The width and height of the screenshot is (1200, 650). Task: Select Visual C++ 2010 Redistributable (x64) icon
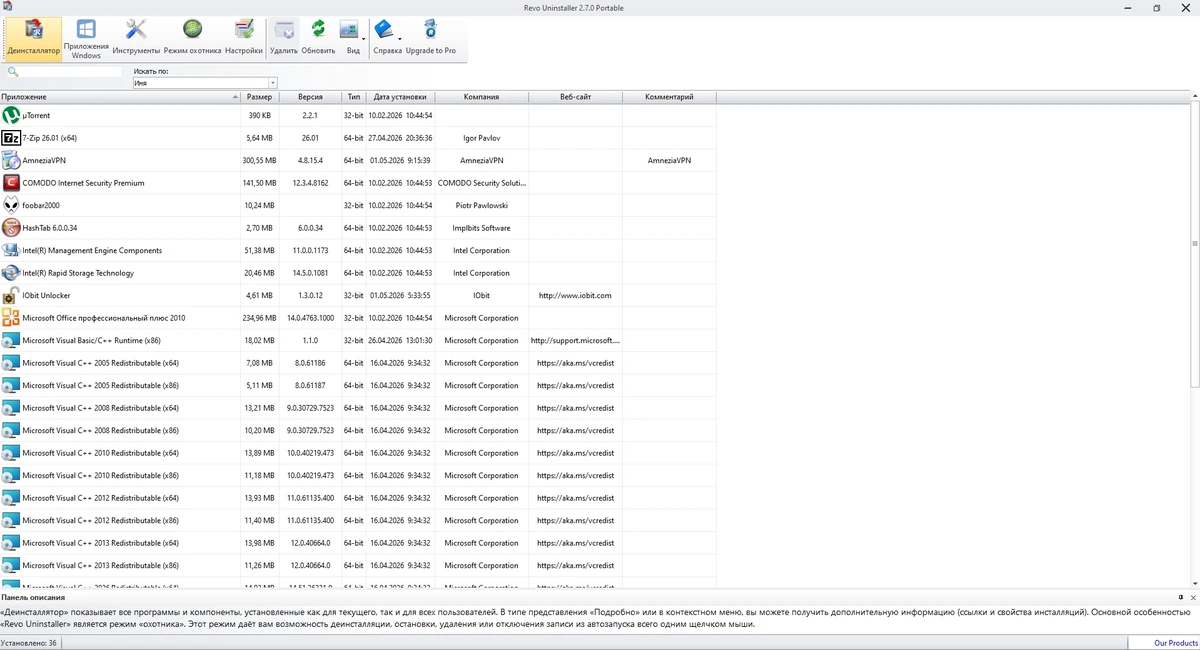click(x=11, y=453)
